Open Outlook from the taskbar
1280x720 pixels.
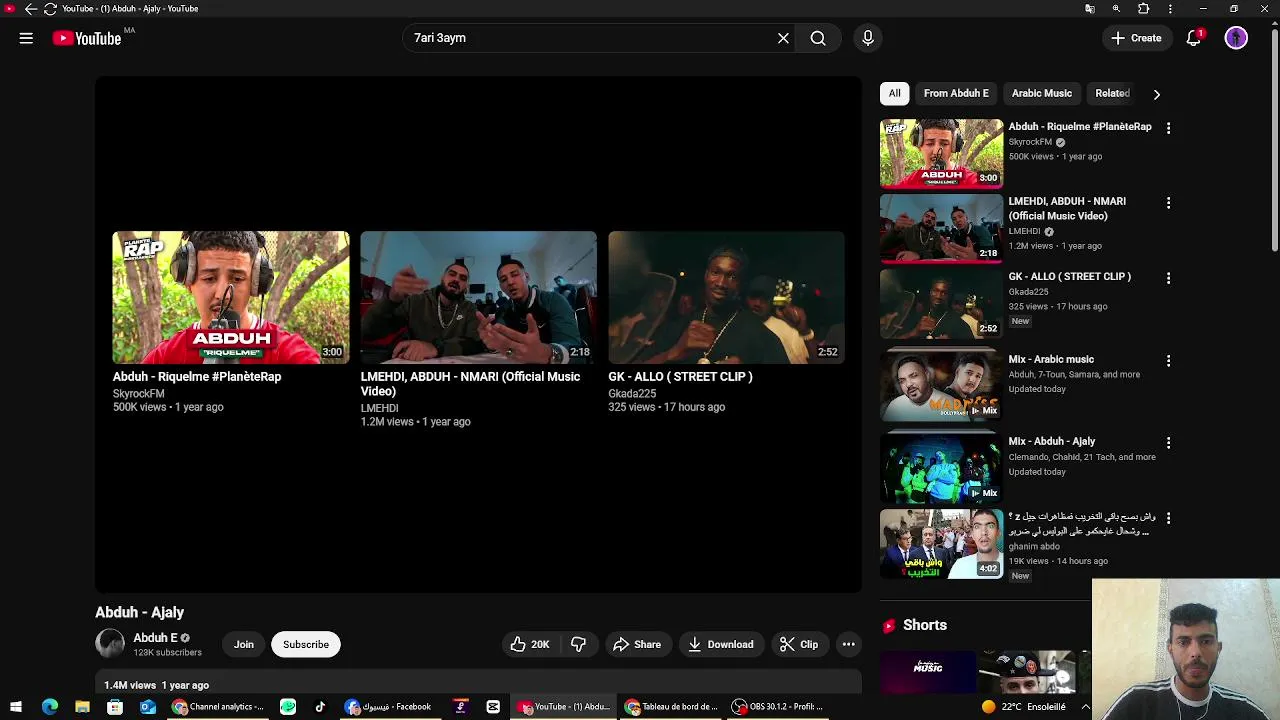coord(148,707)
